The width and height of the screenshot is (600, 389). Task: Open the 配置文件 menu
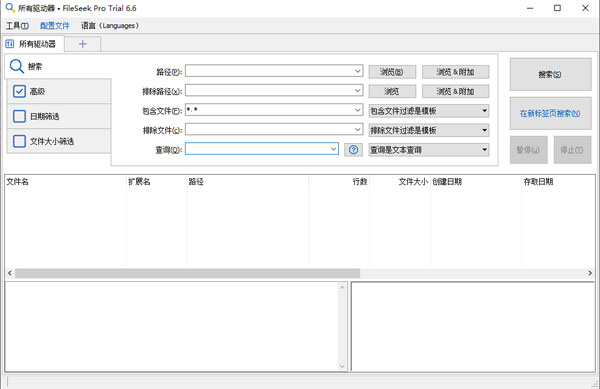[x=55, y=26]
